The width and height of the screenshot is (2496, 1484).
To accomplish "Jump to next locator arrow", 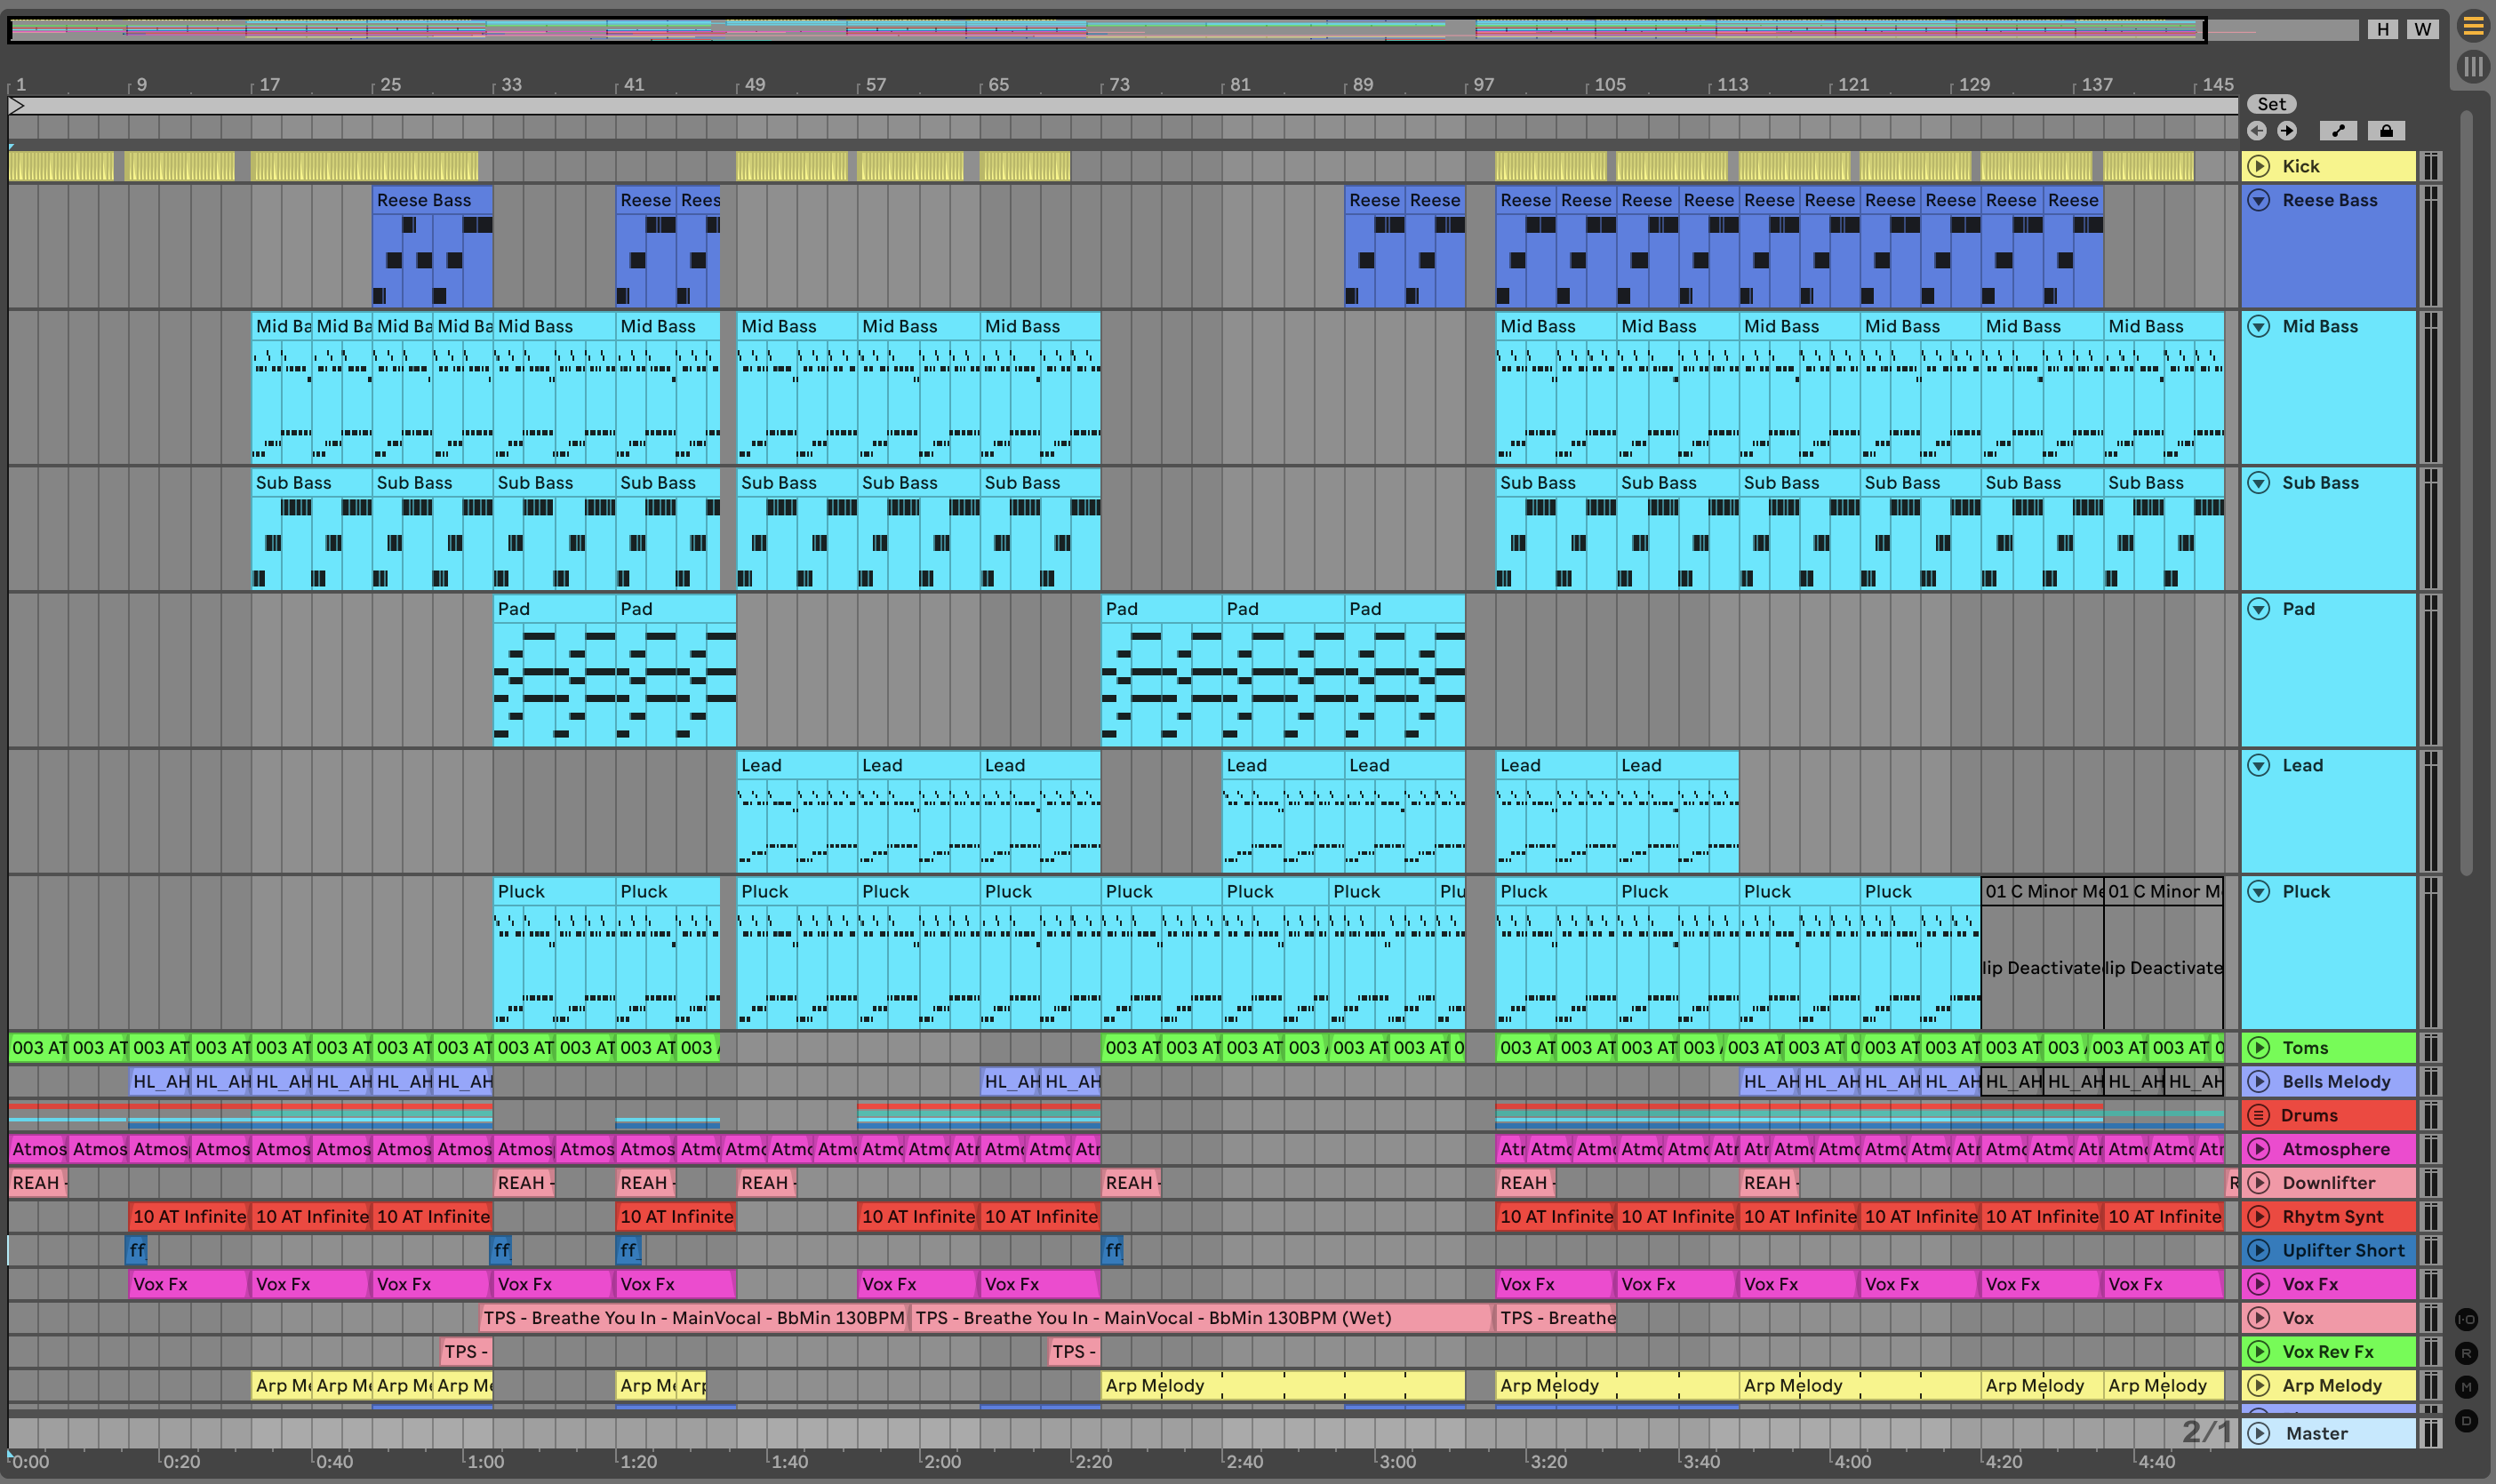I will coord(2287,131).
